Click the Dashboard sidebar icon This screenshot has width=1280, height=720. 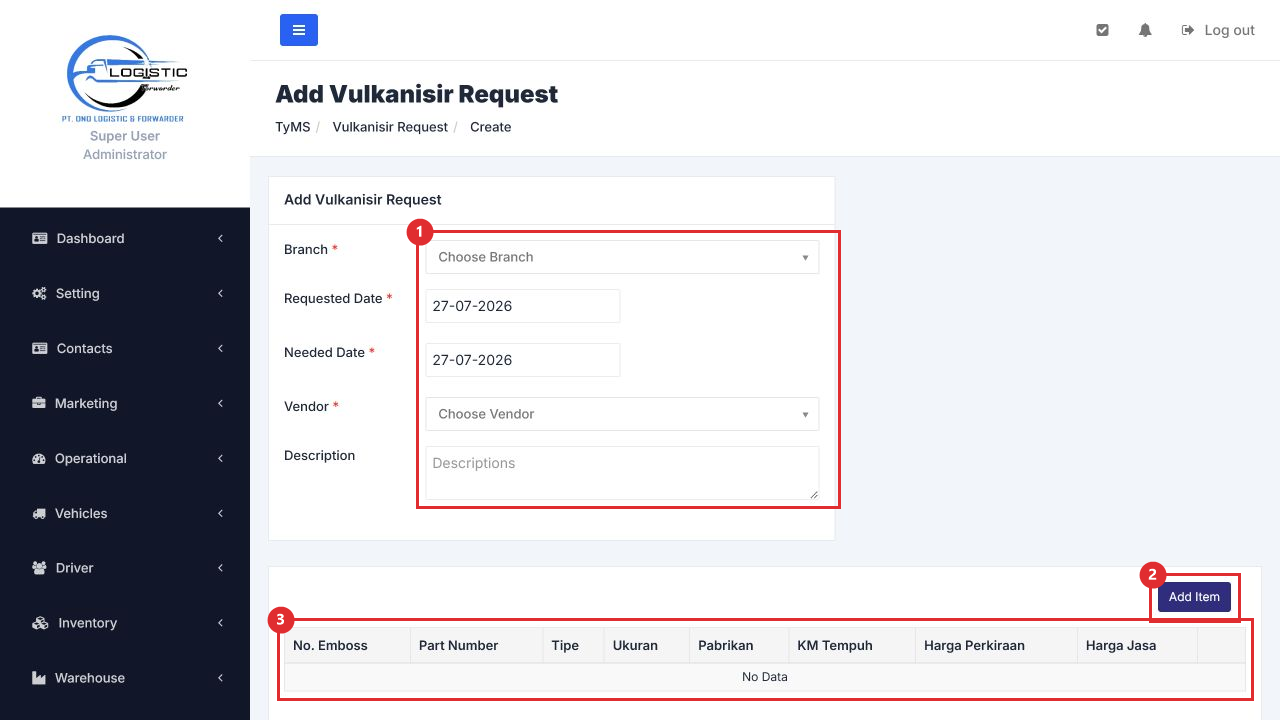click(40, 238)
